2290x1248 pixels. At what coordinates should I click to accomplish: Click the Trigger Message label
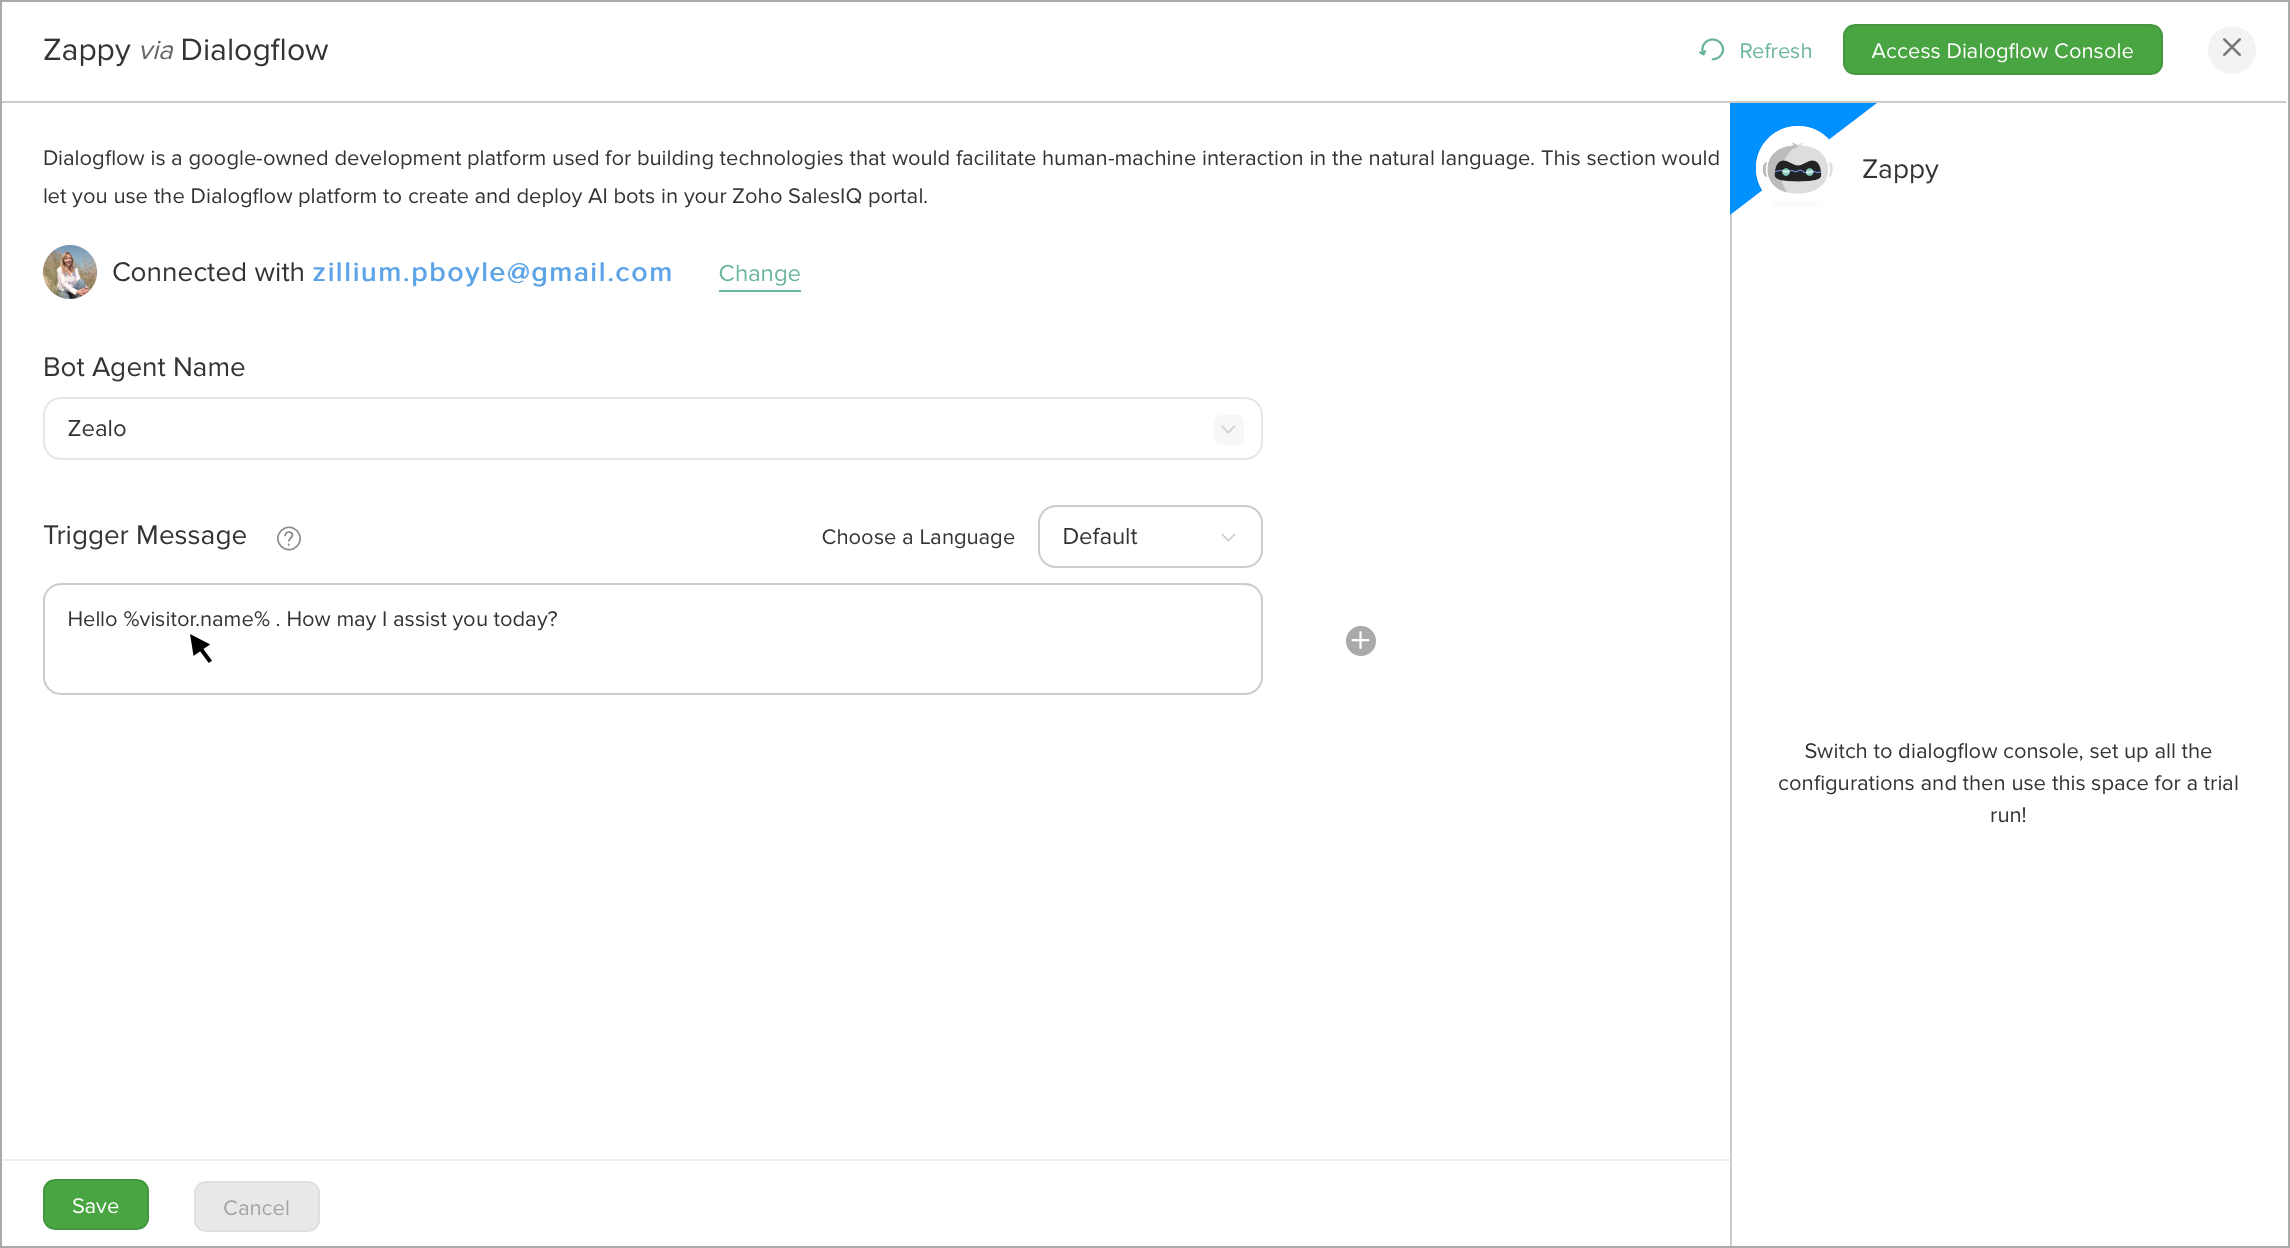(145, 535)
